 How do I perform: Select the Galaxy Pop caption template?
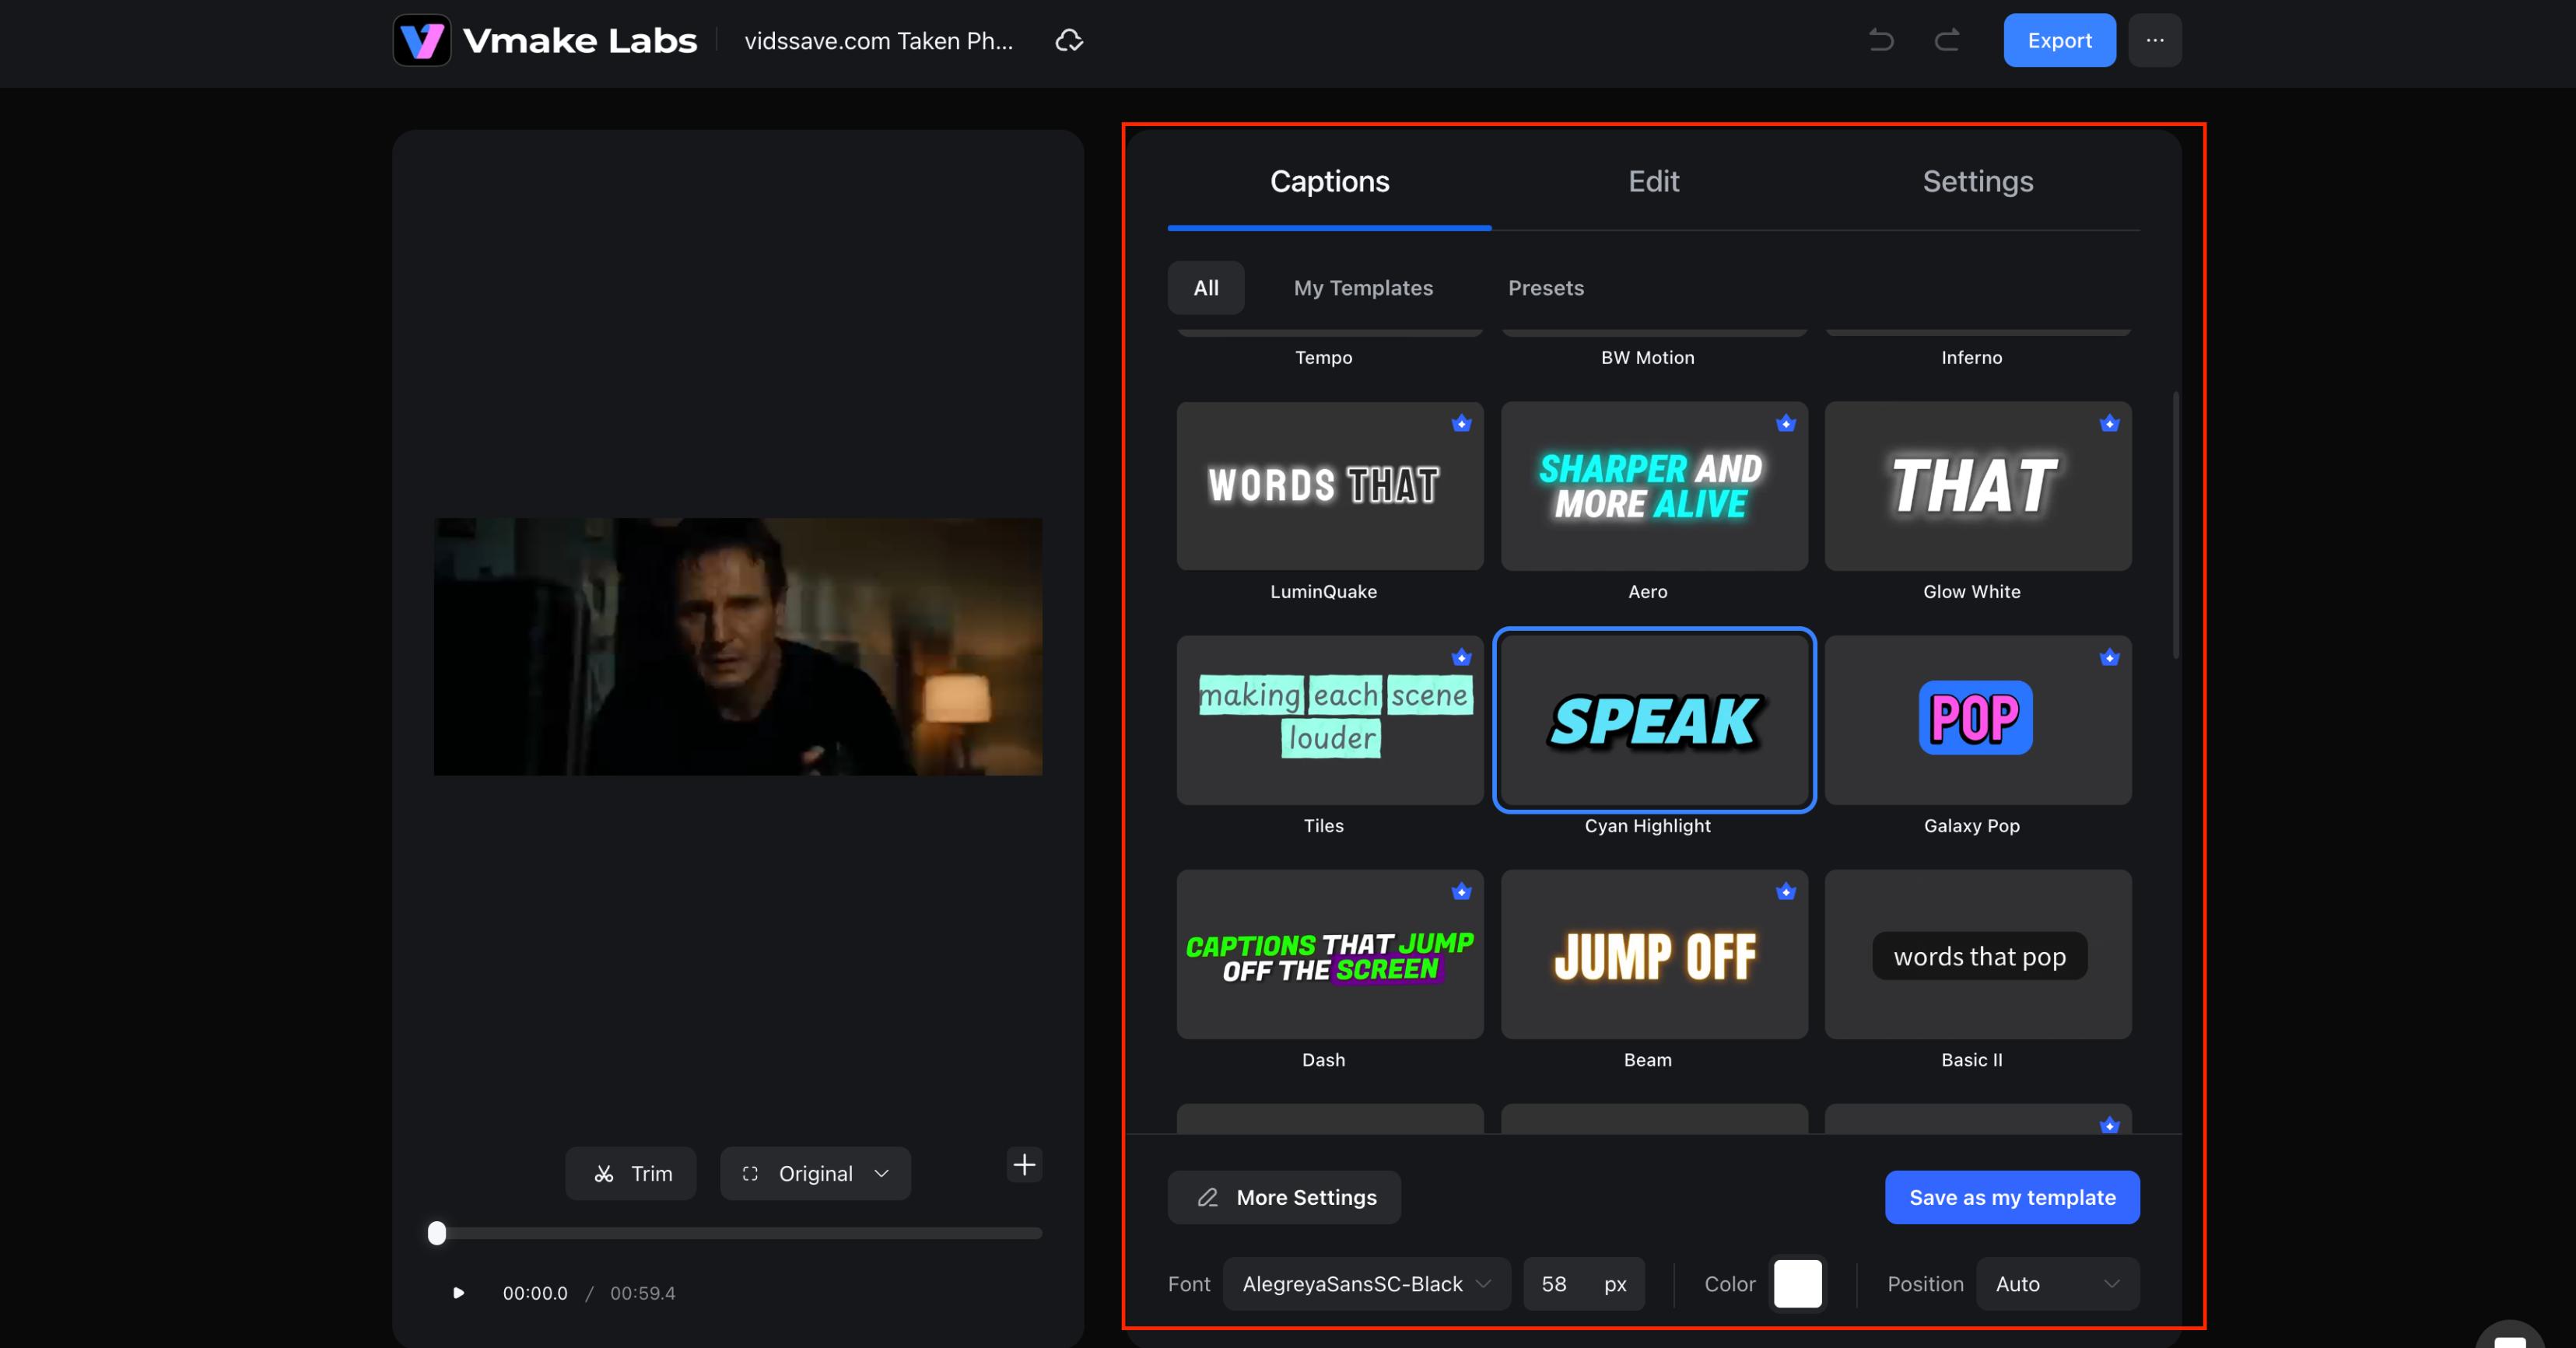pyautogui.click(x=1978, y=720)
